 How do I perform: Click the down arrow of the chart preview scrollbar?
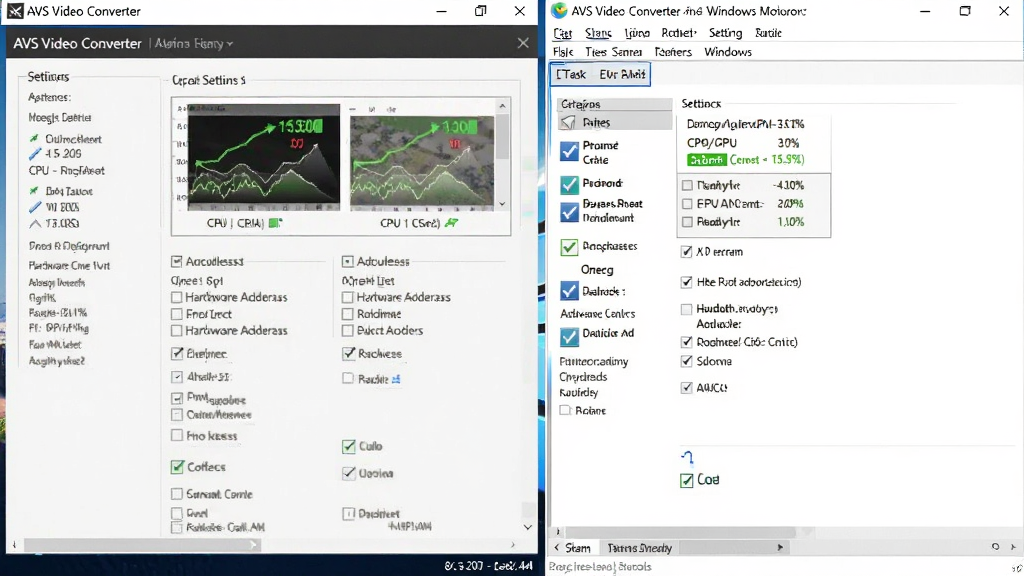502,204
